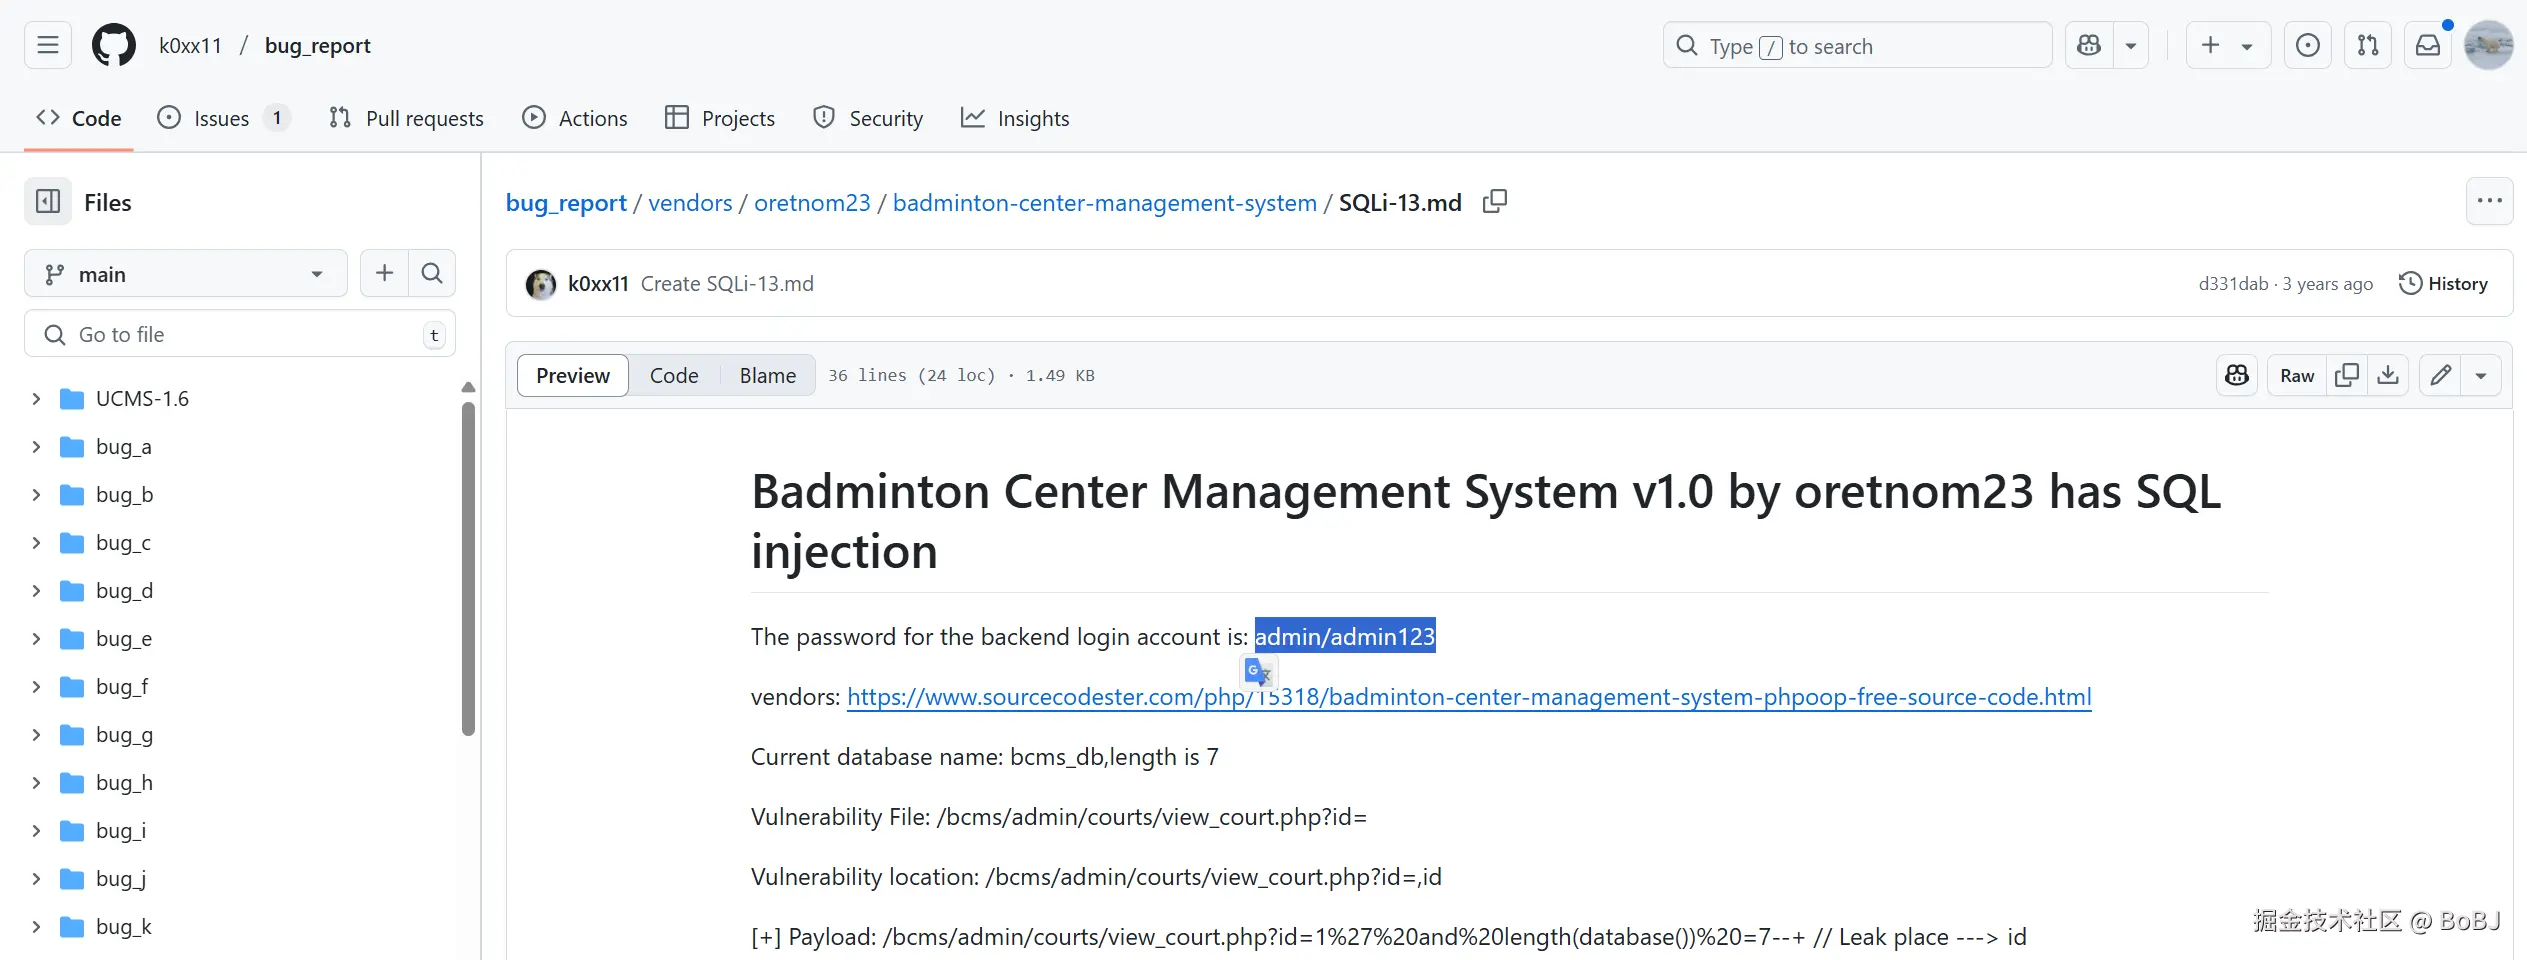Open k0xx11 commit author profile

click(x=598, y=284)
